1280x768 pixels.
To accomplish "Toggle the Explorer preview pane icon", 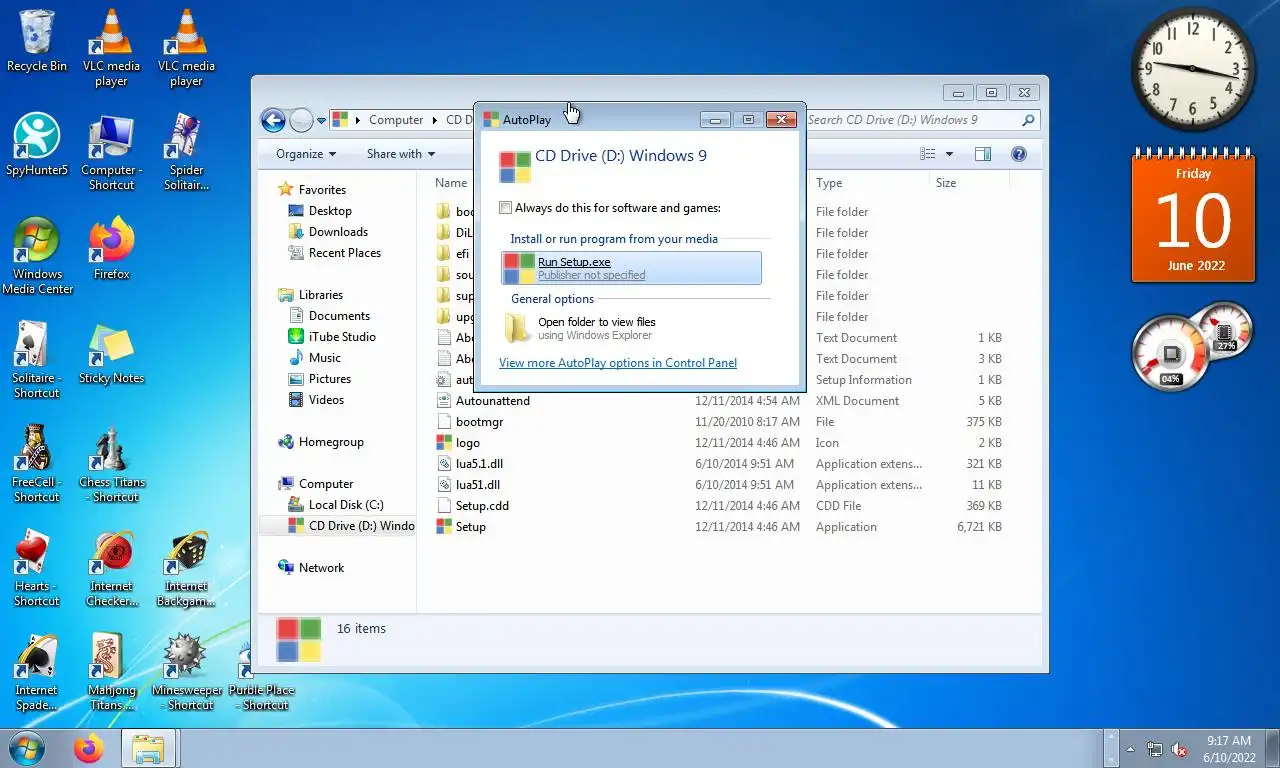I will 983,154.
